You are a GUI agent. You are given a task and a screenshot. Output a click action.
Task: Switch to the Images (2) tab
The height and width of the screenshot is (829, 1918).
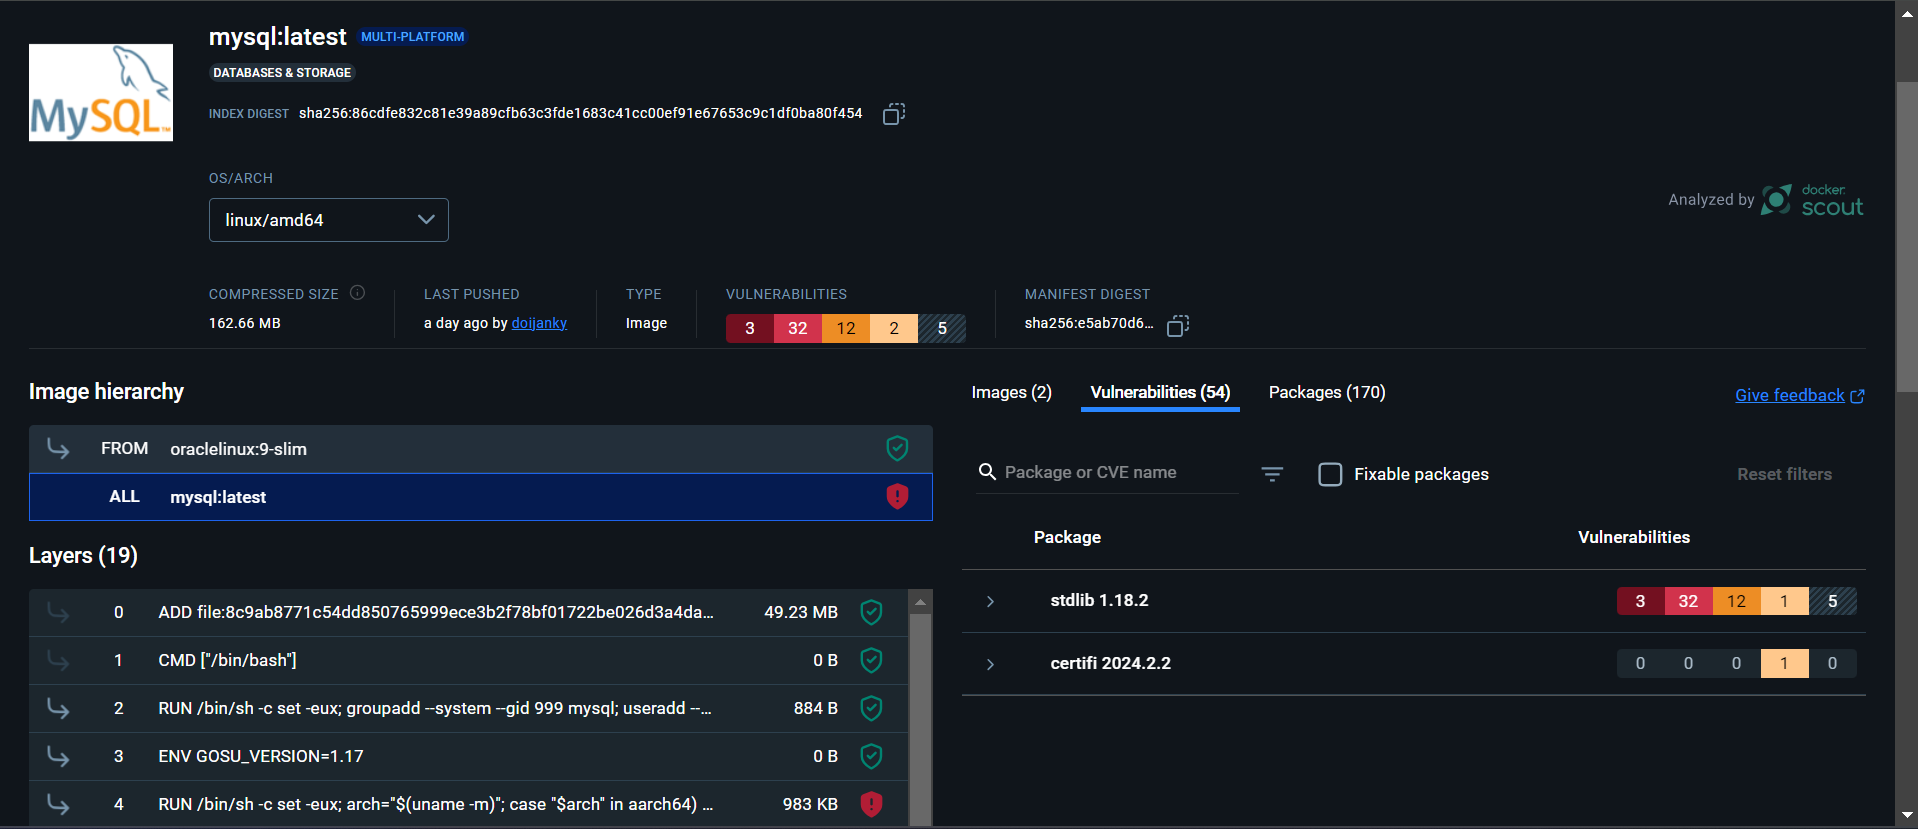pyautogui.click(x=1011, y=392)
